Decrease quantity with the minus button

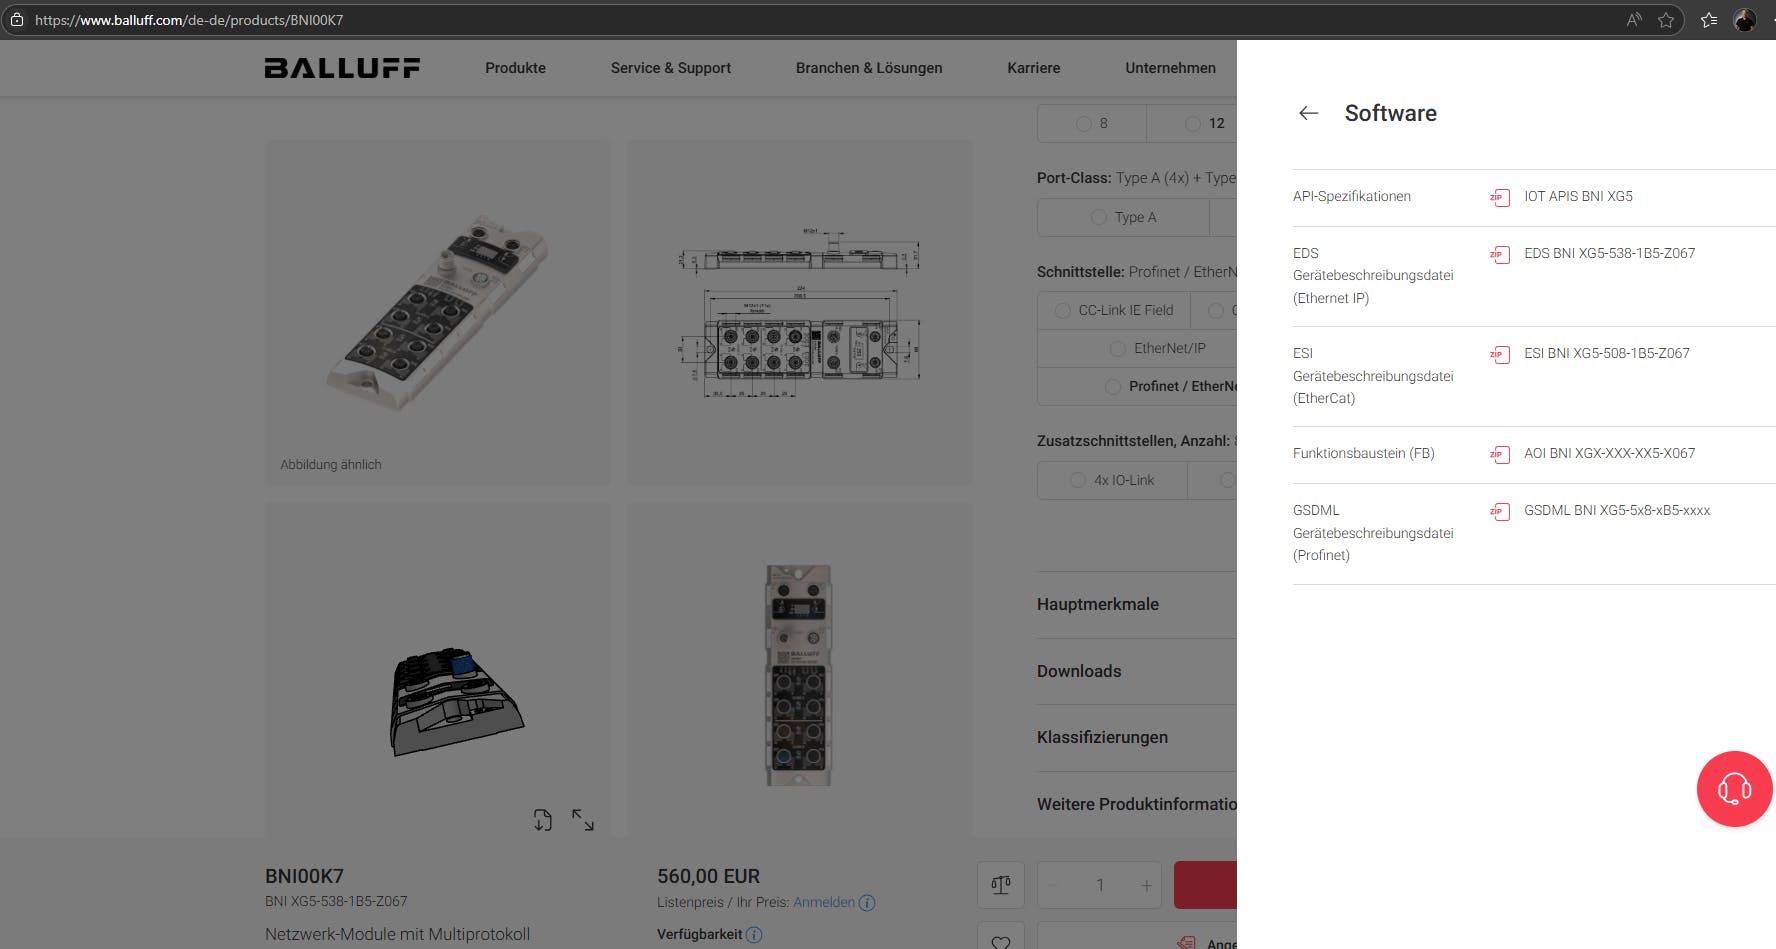1051,886
